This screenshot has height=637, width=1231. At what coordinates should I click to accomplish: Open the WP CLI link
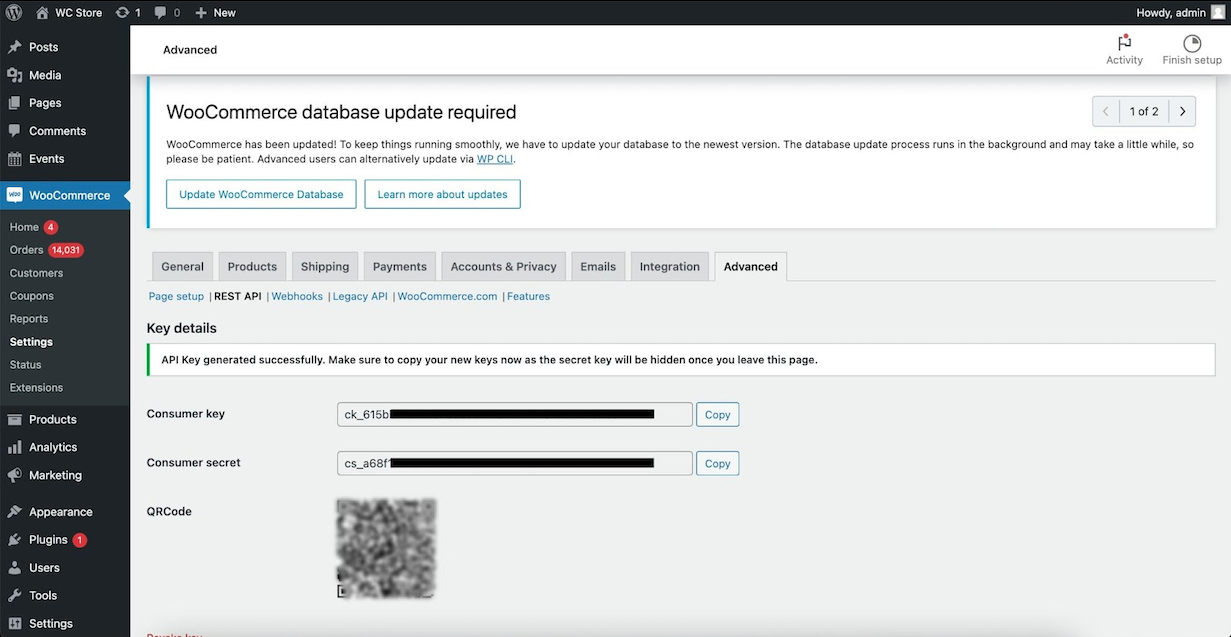pos(495,158)
